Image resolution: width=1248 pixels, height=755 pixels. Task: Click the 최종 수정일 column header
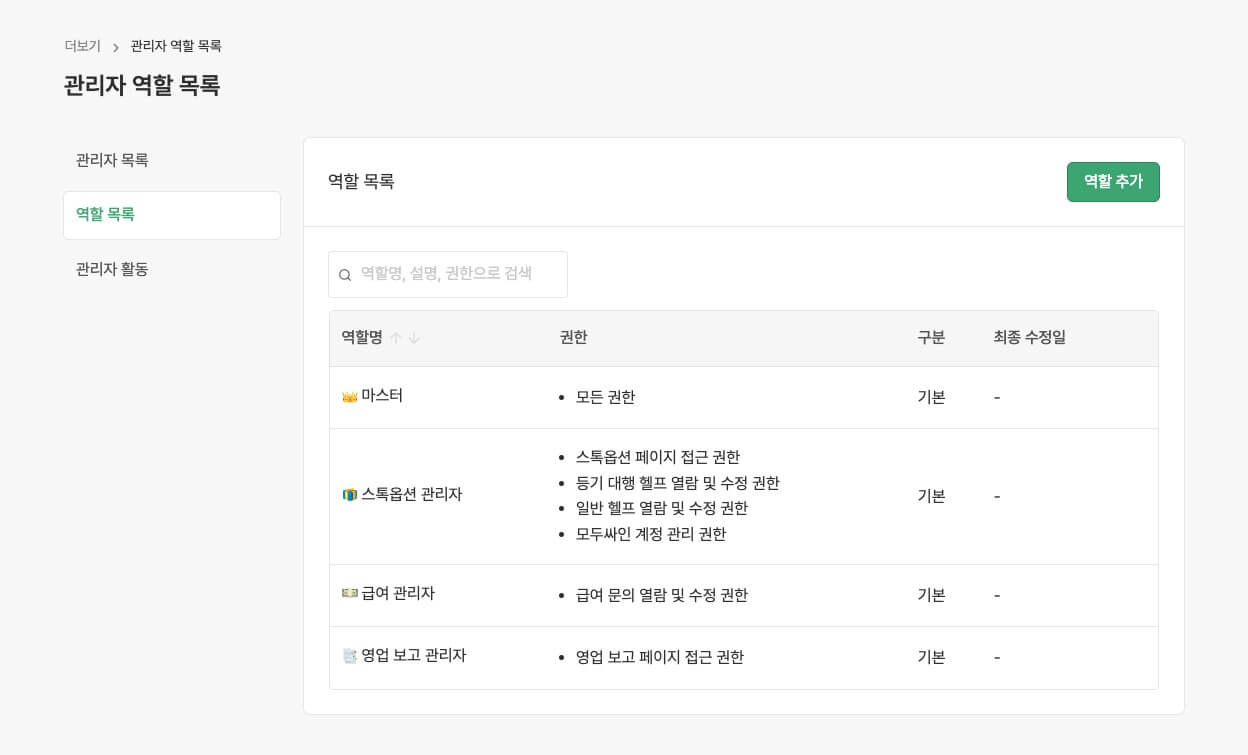click(1029, 338)
